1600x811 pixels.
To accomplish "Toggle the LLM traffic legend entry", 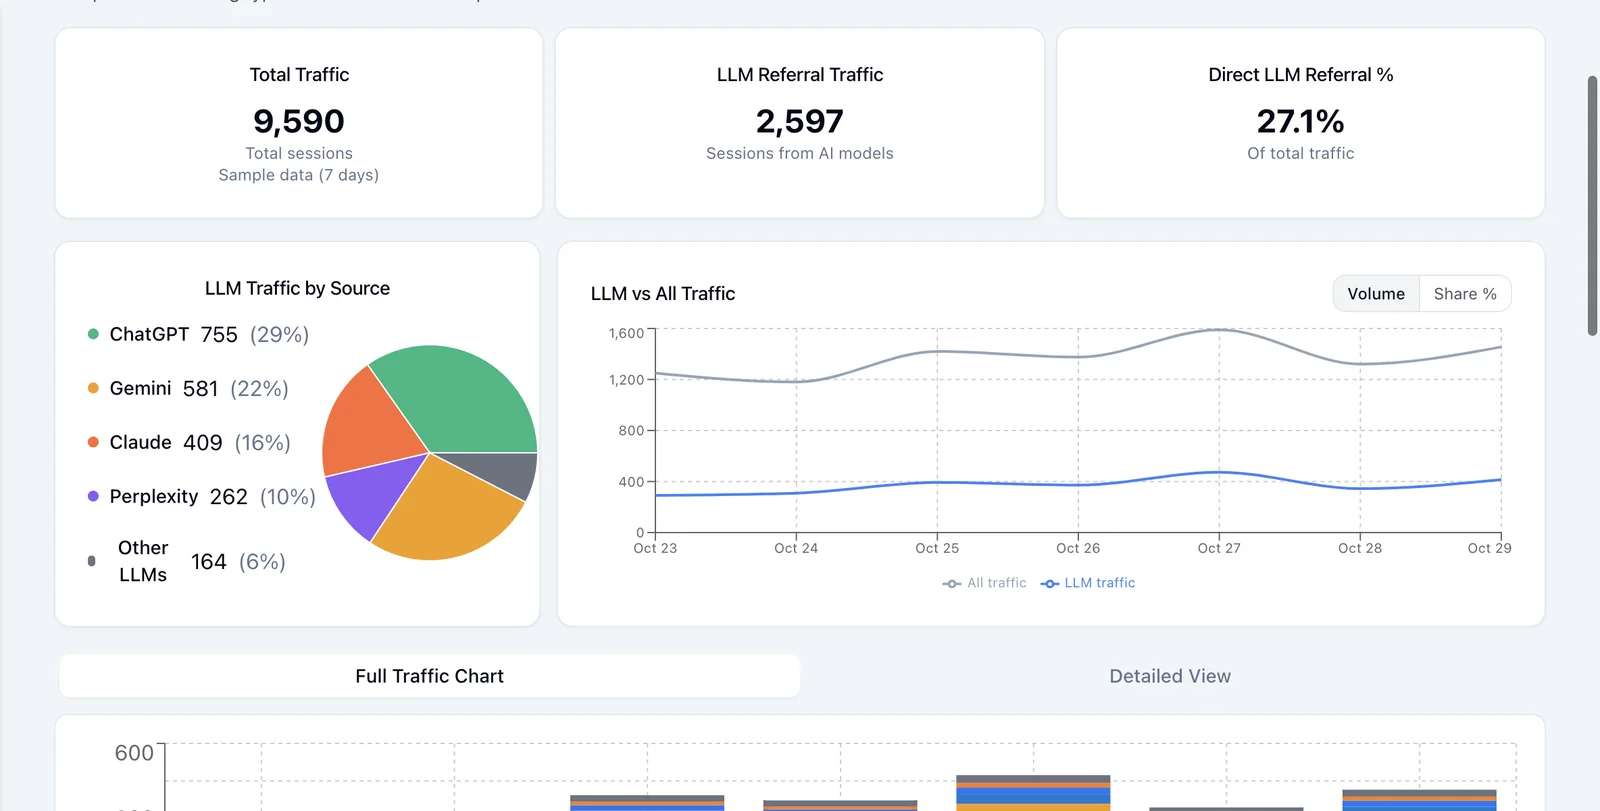I will point(1088,583).
